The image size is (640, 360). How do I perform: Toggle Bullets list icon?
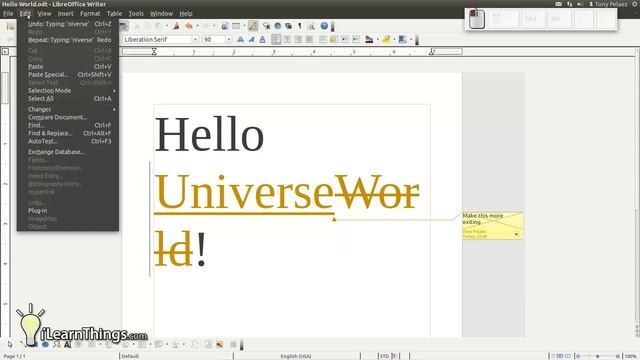(334, 40)
